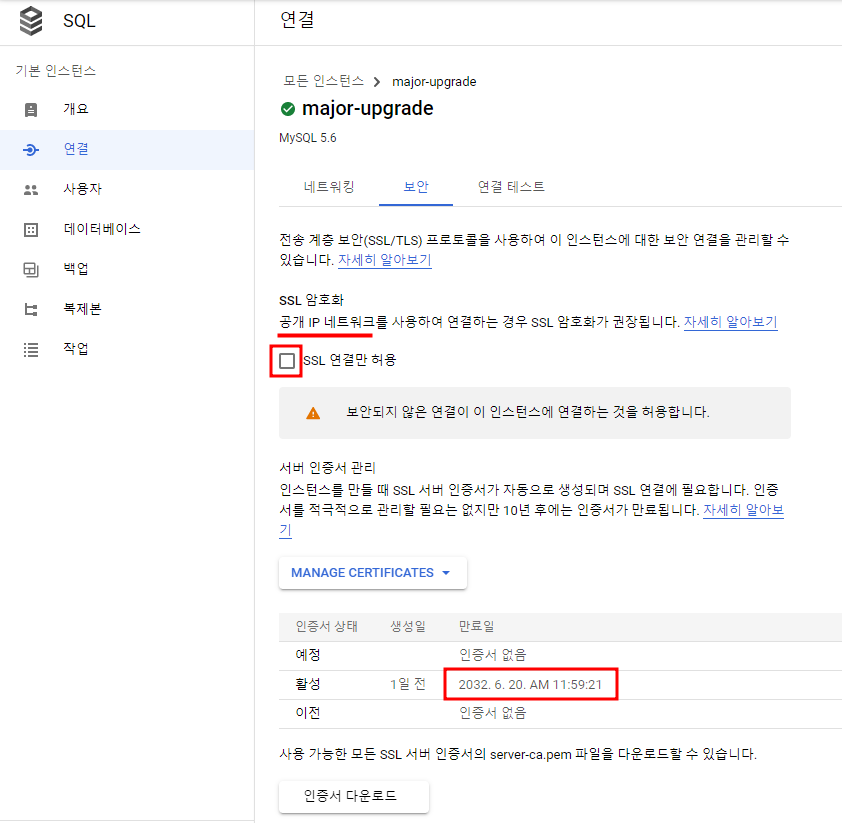
Task: Select the 보안 tab
Action: 416,187
